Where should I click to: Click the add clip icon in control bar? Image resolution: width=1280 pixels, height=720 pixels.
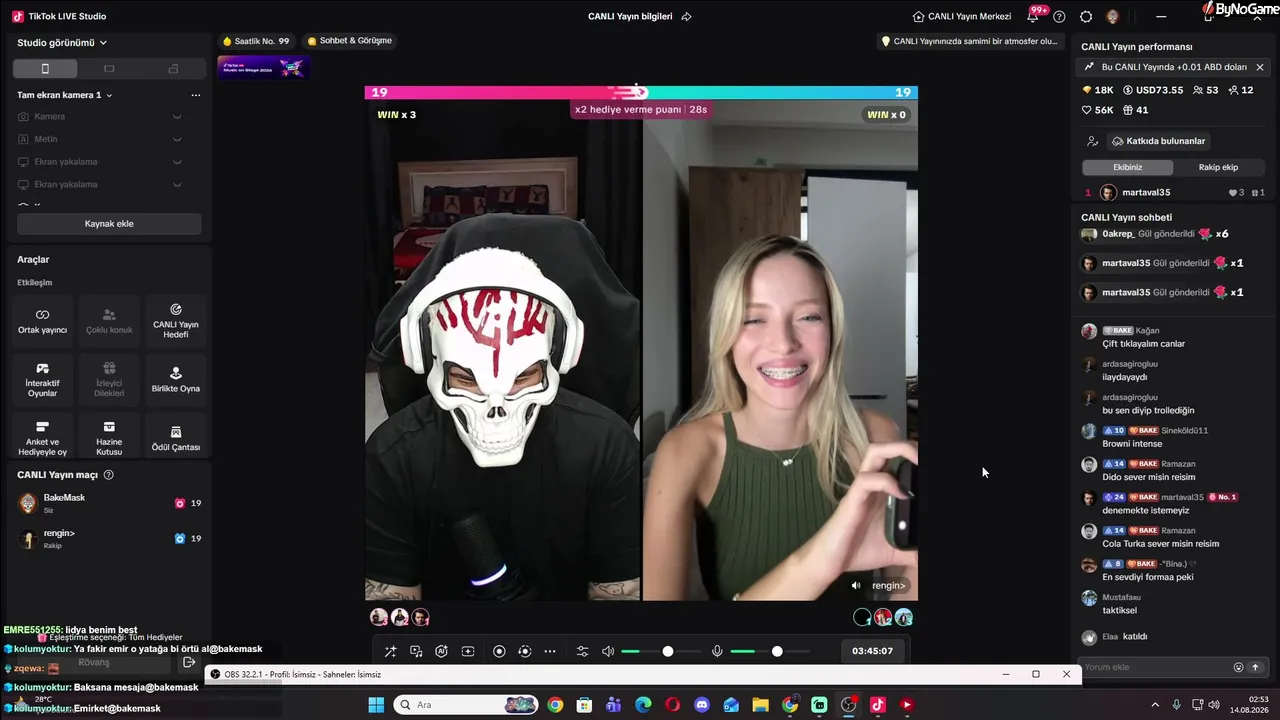point(468,651)
